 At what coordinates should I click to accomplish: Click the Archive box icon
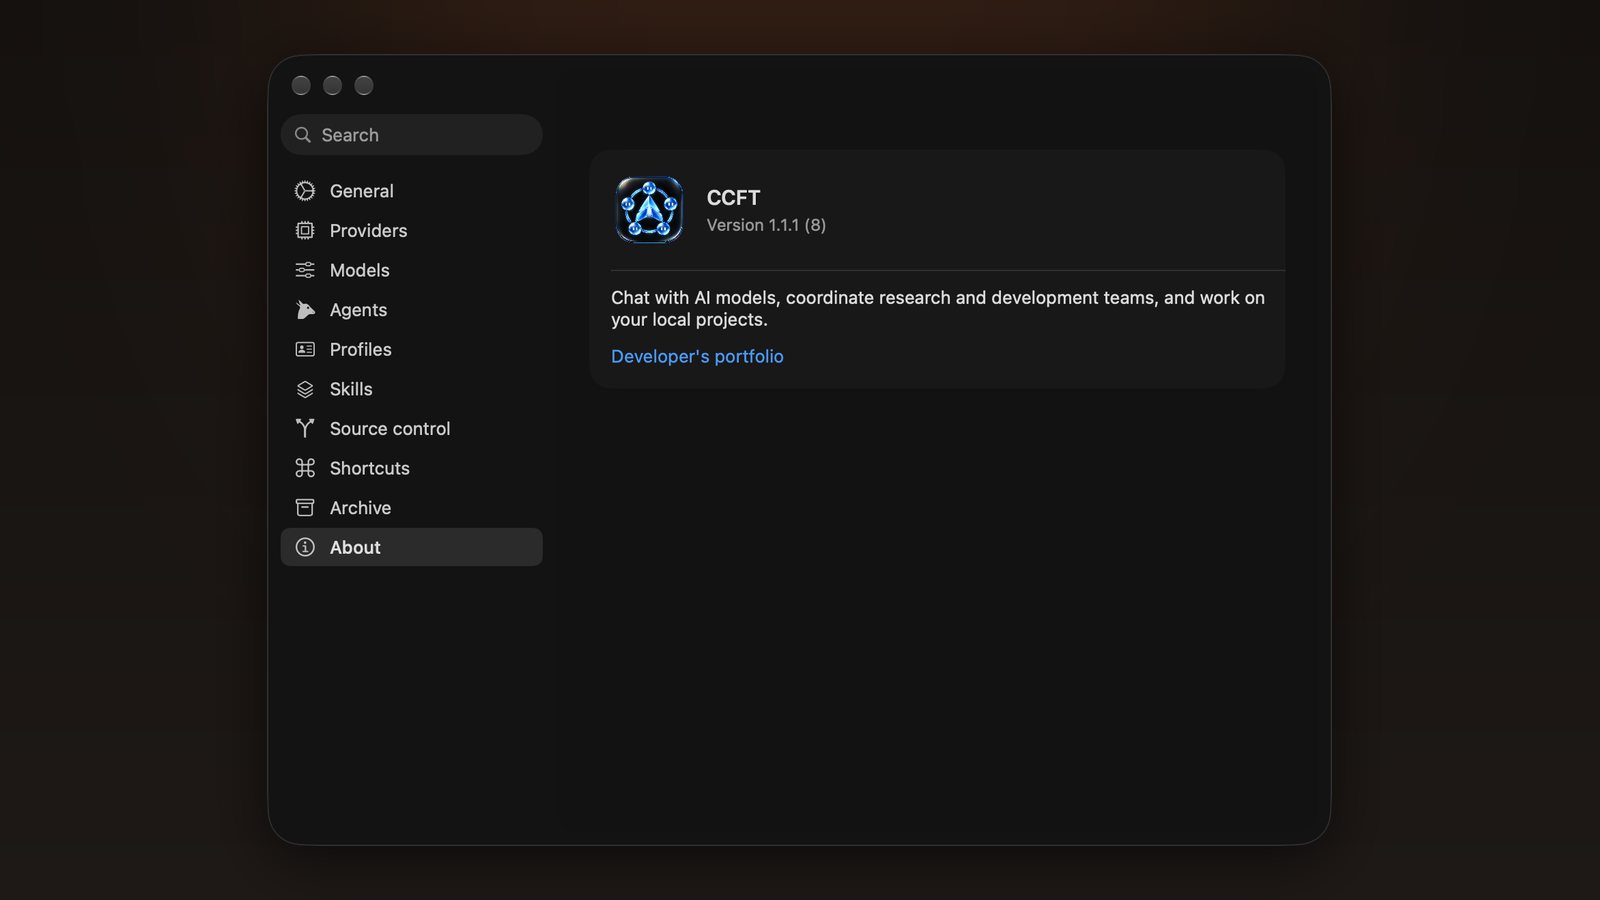point(305,508)
